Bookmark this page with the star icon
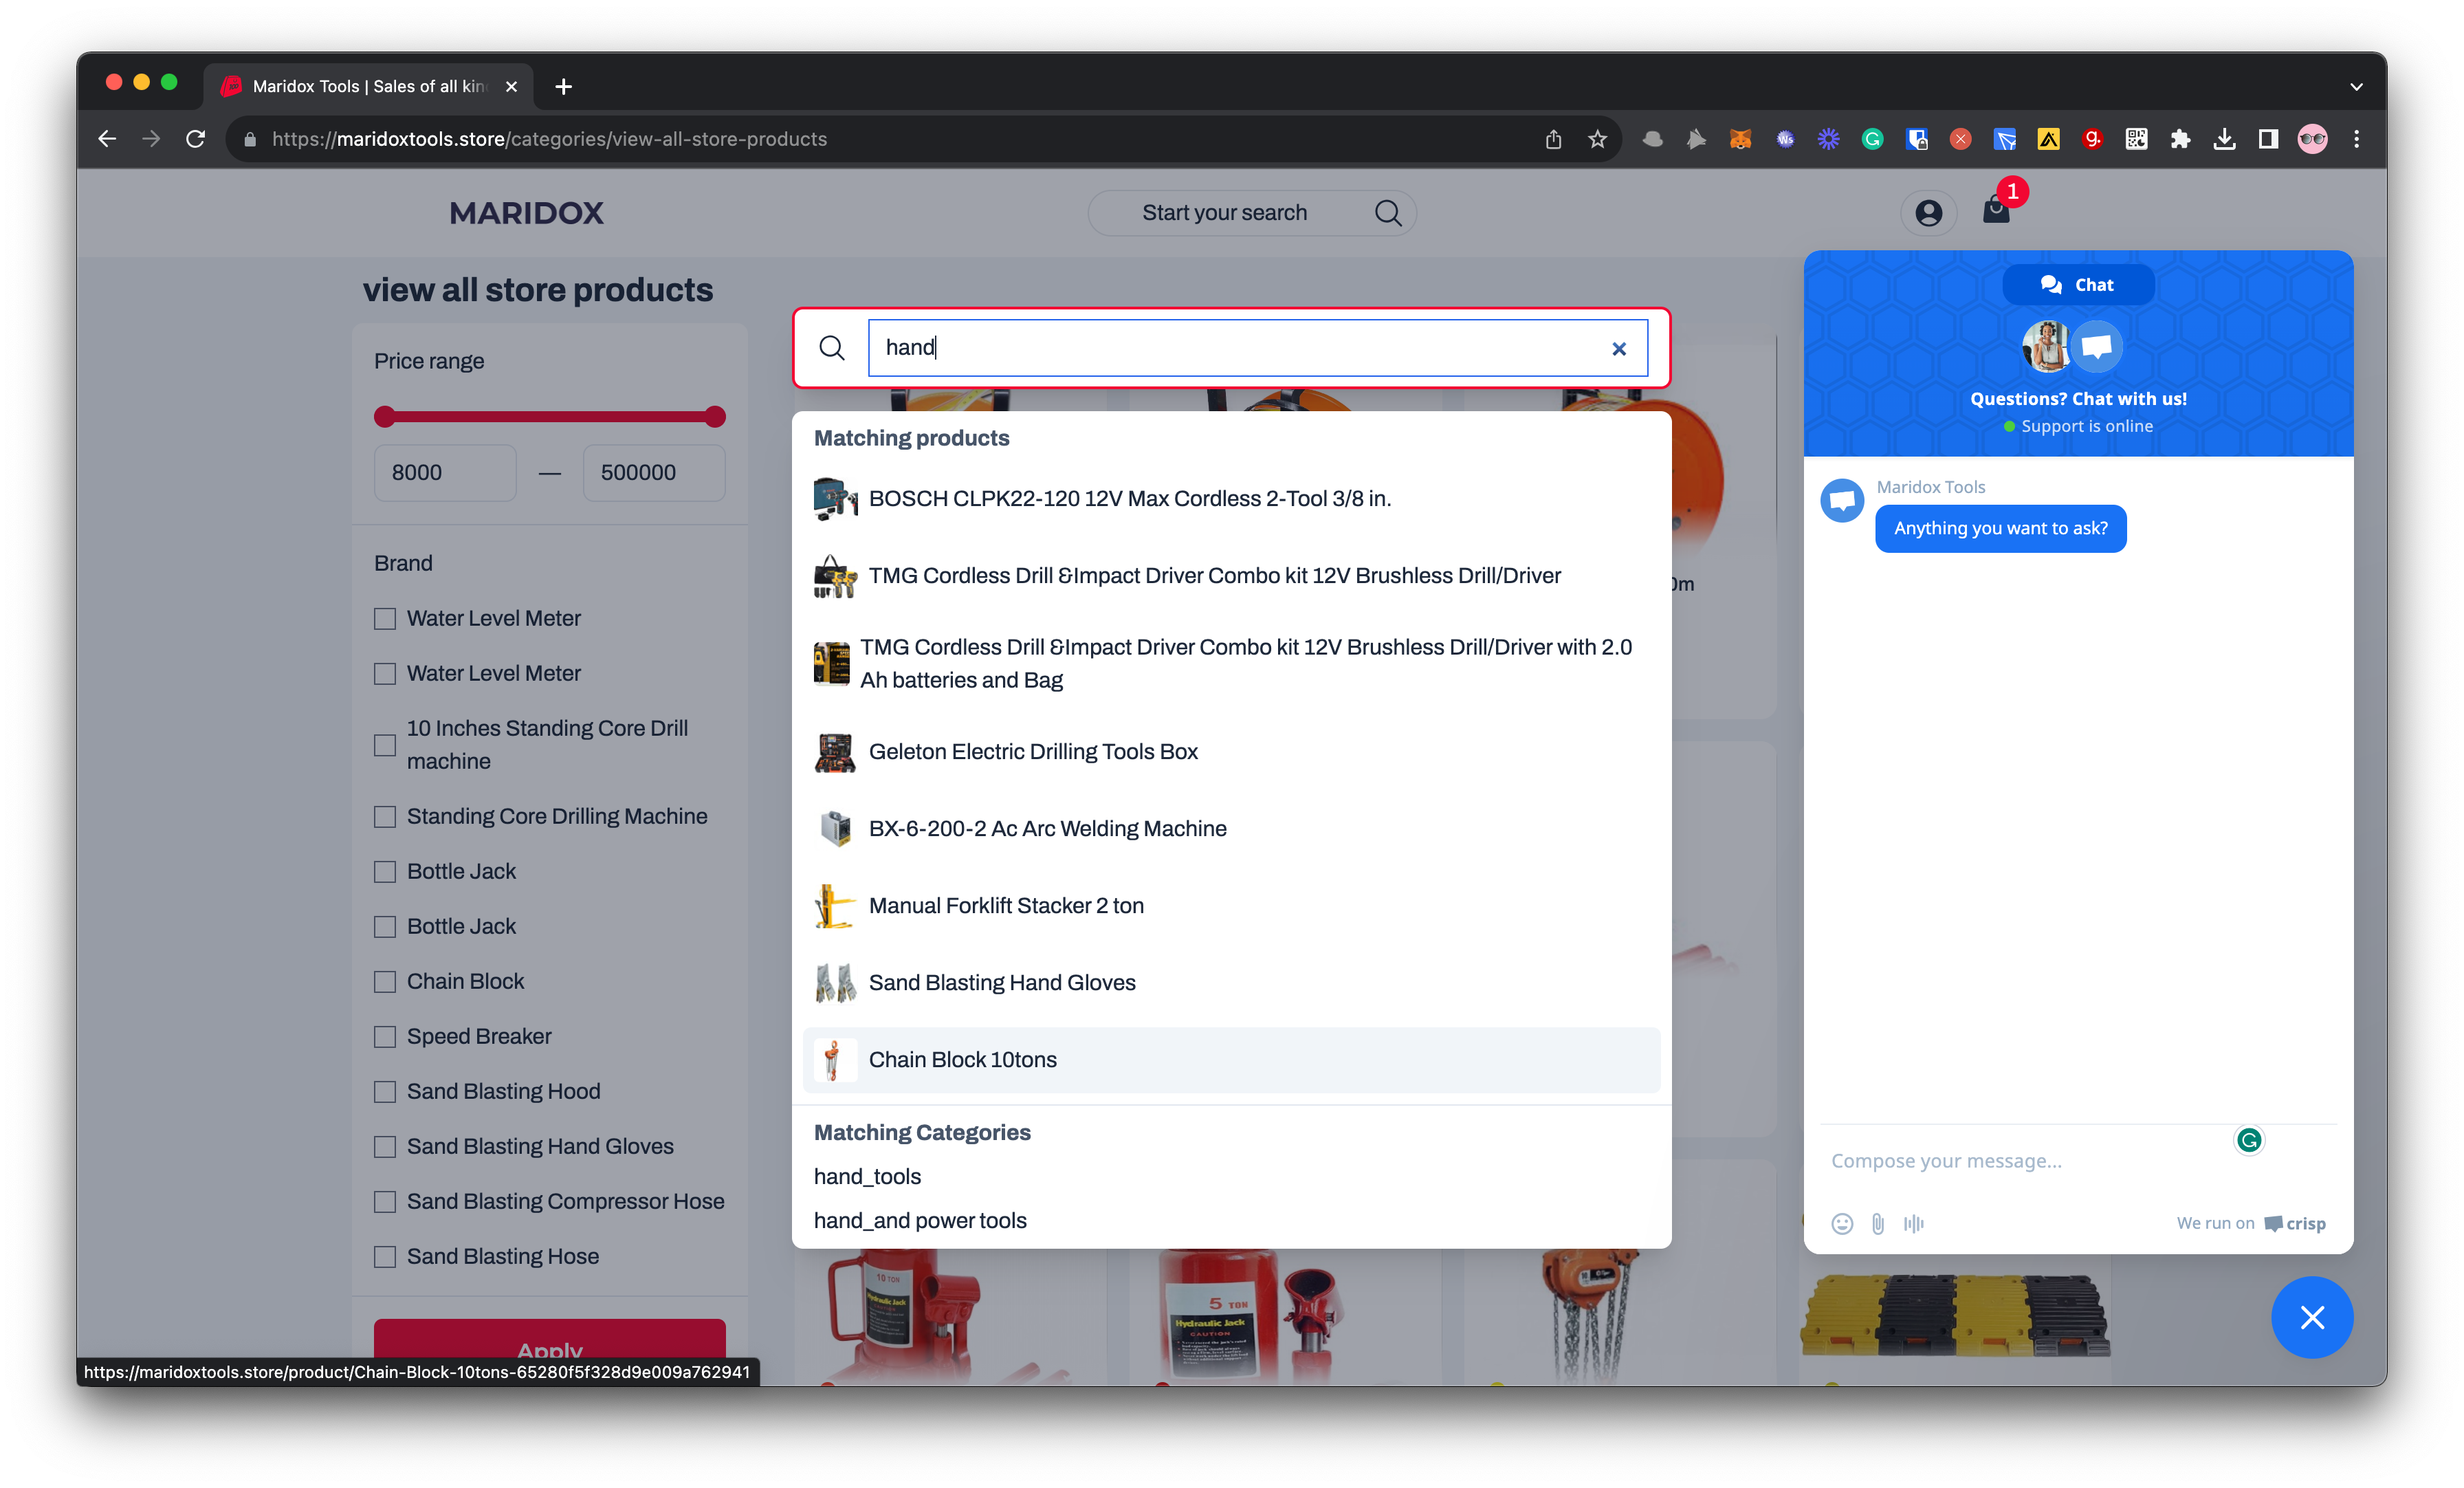 [x=1597, y=139]
